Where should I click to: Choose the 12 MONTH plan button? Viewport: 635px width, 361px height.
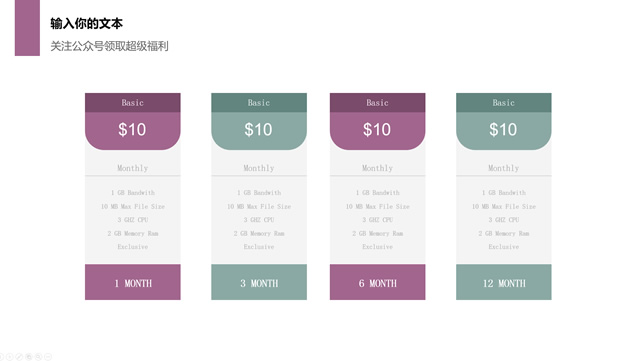pos(504,282)
